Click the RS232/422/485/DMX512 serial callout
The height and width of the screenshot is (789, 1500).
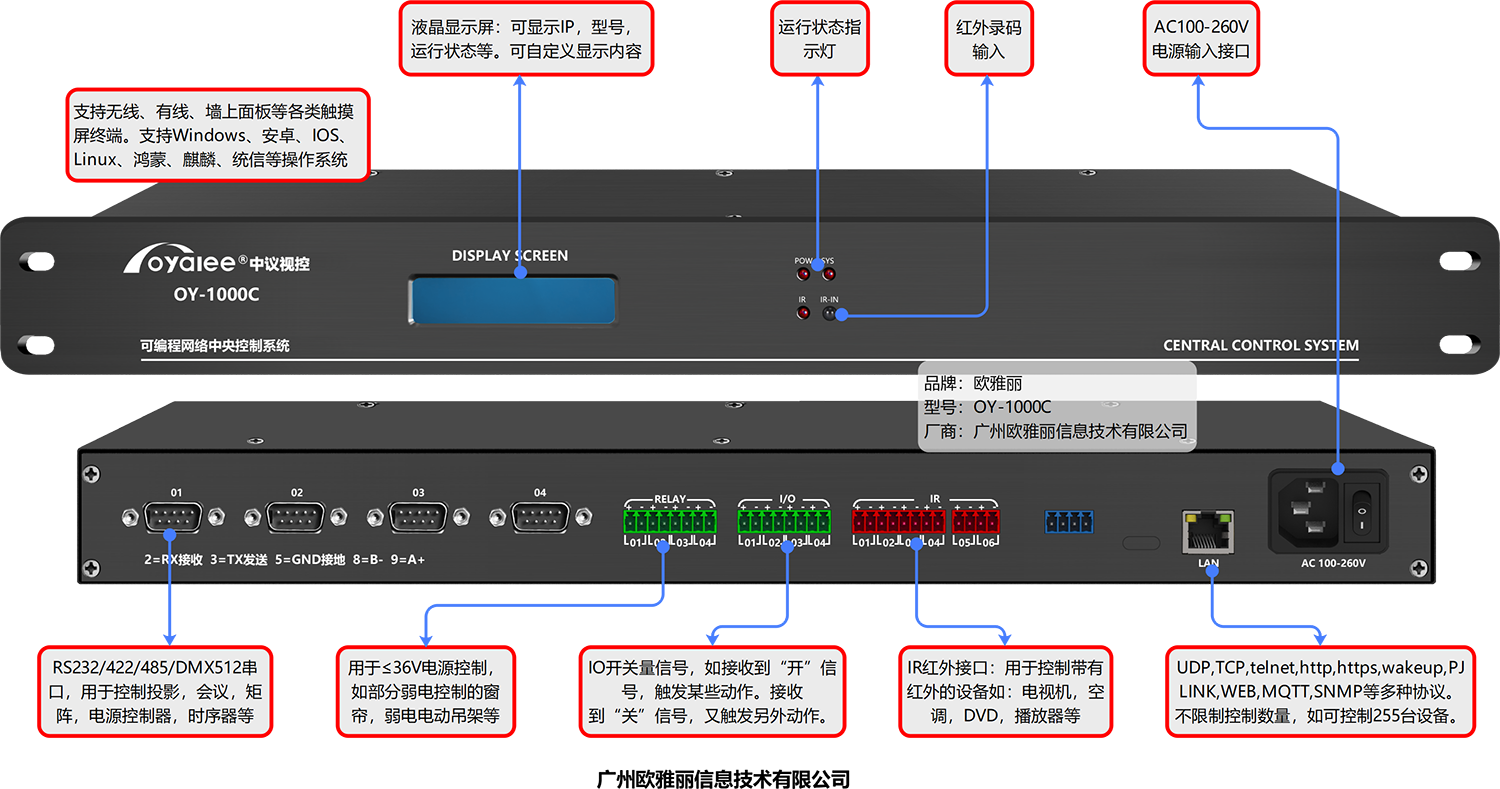click(x=155, y=692)
